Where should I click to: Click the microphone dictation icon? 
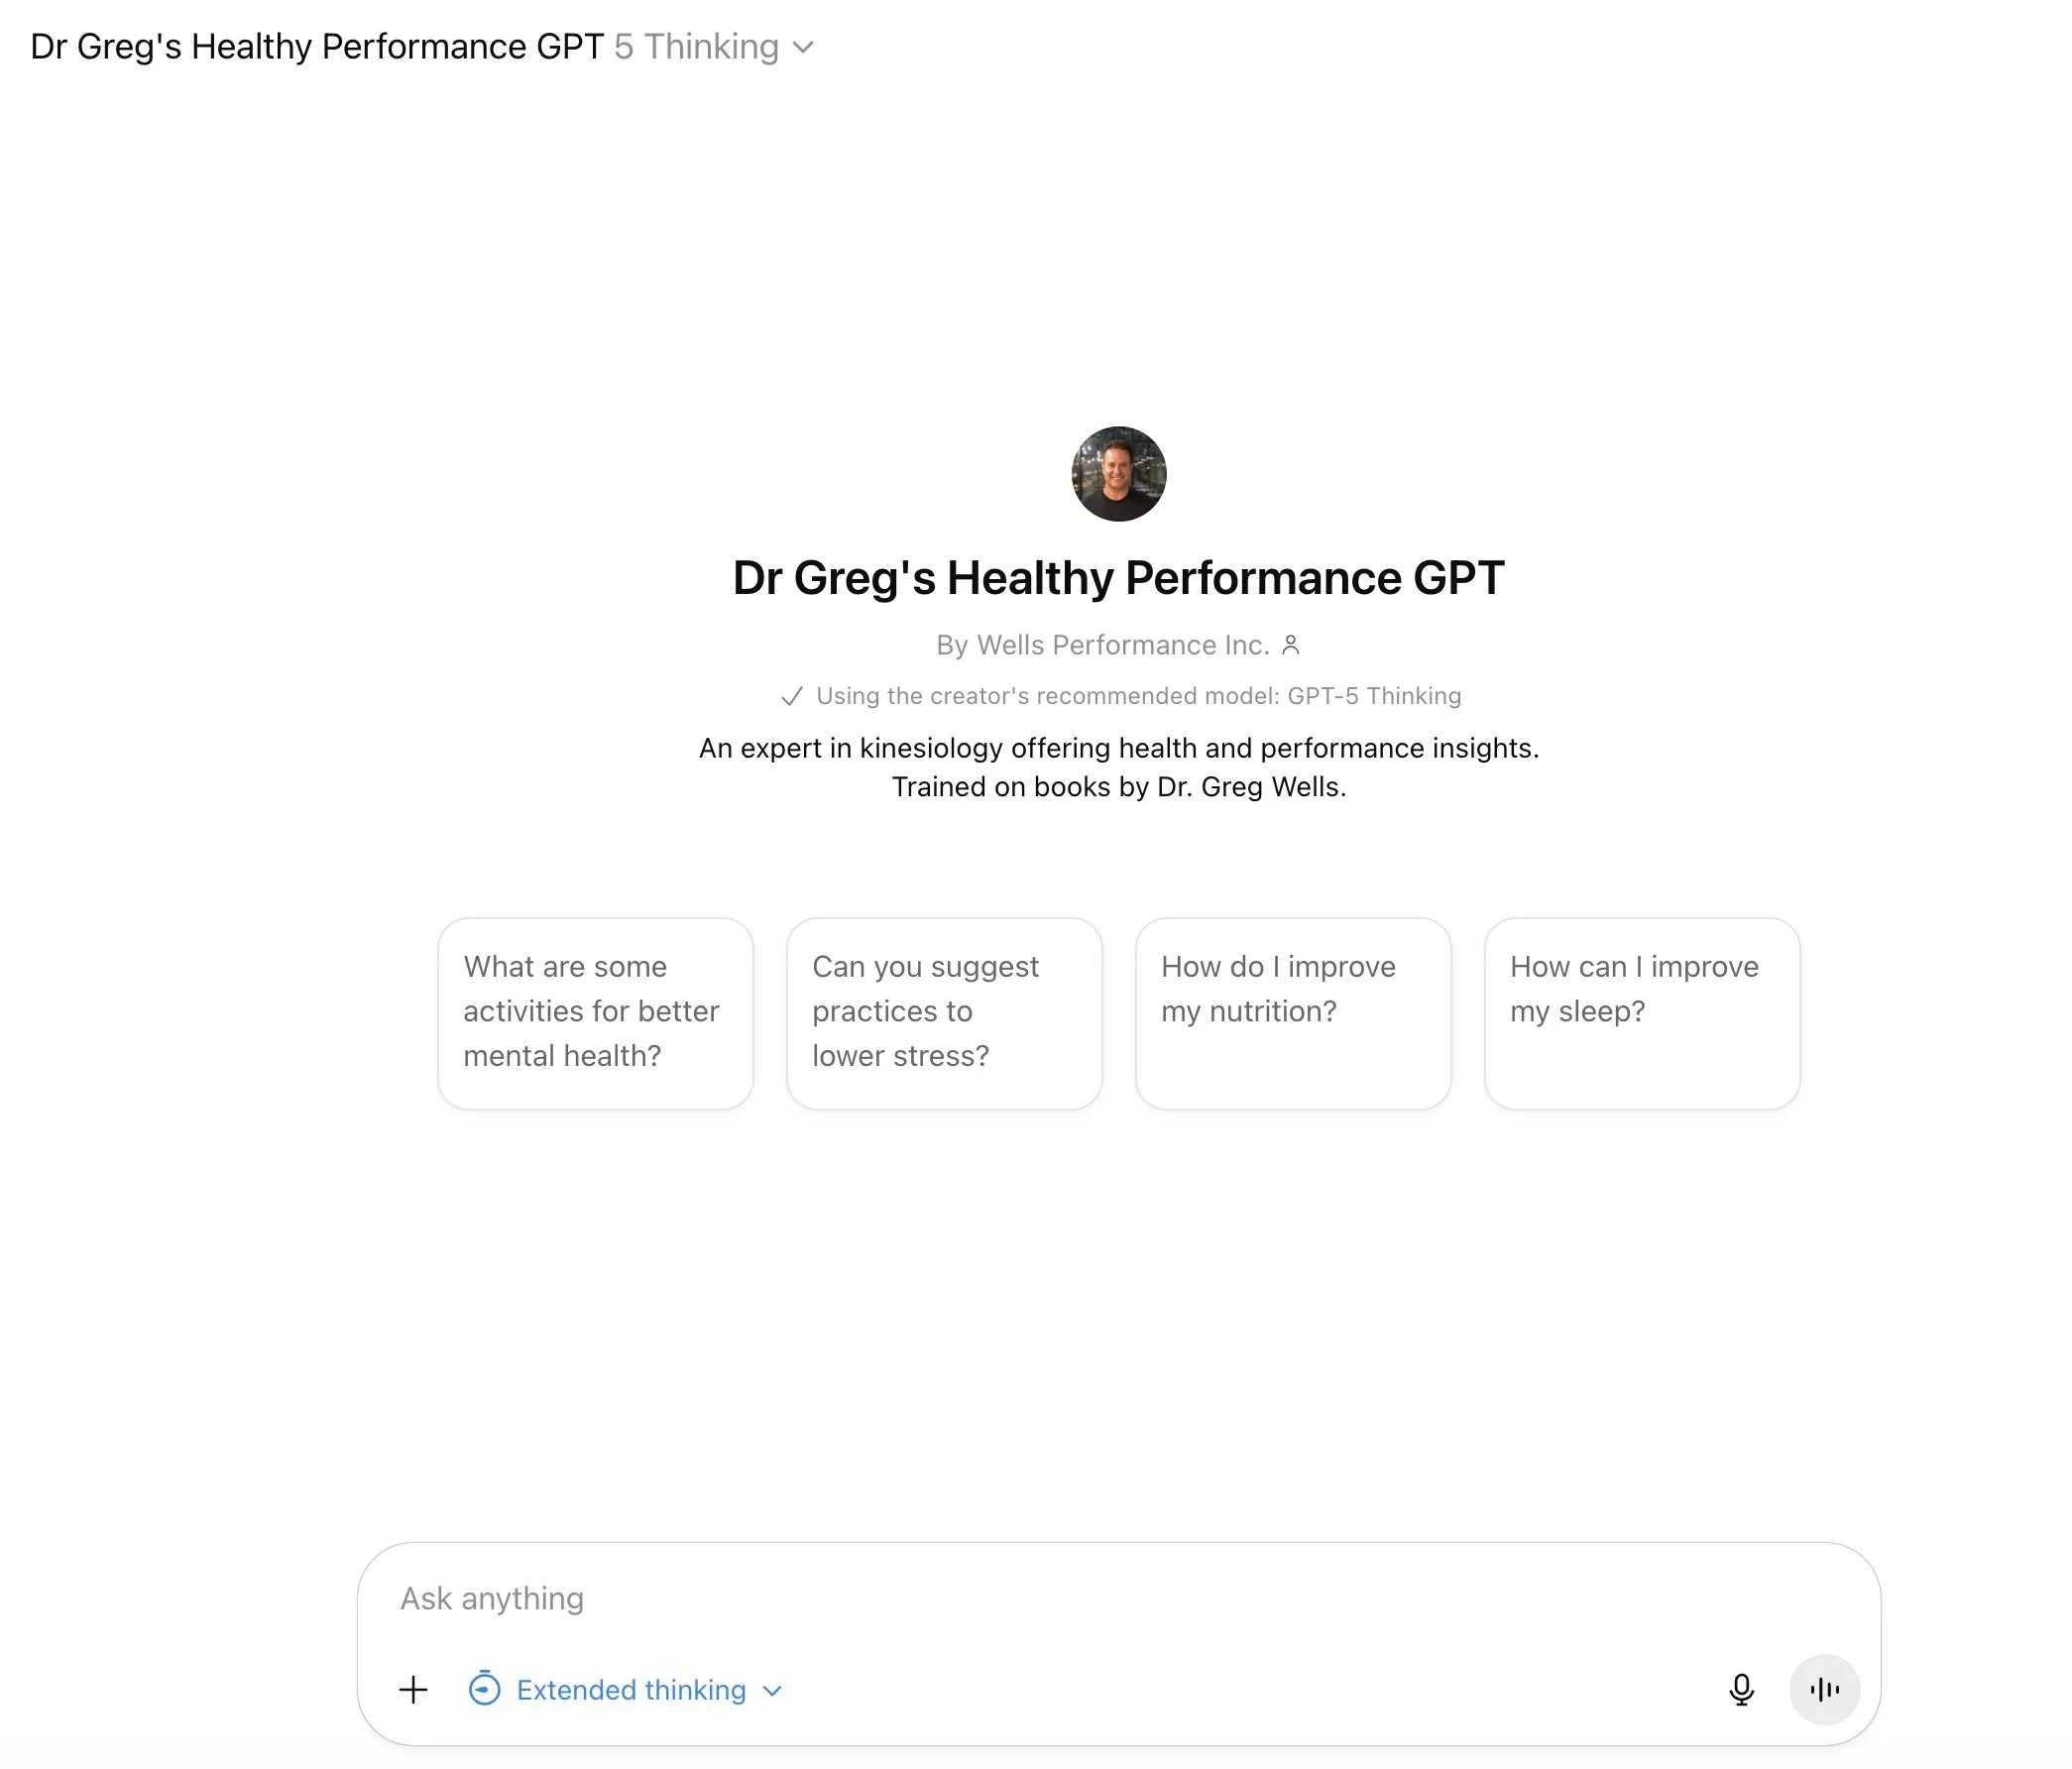[x=1741, y=1690]
